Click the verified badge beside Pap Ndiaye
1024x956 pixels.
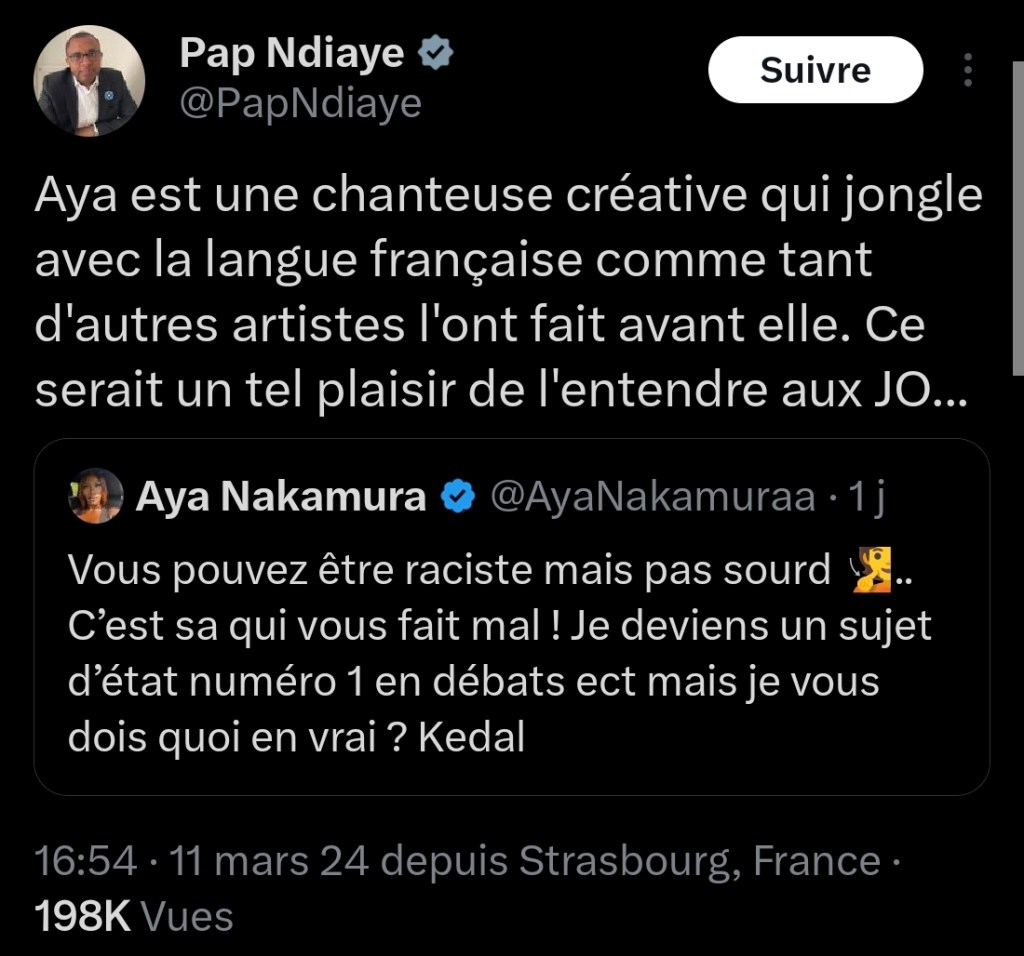coord(436,55)
